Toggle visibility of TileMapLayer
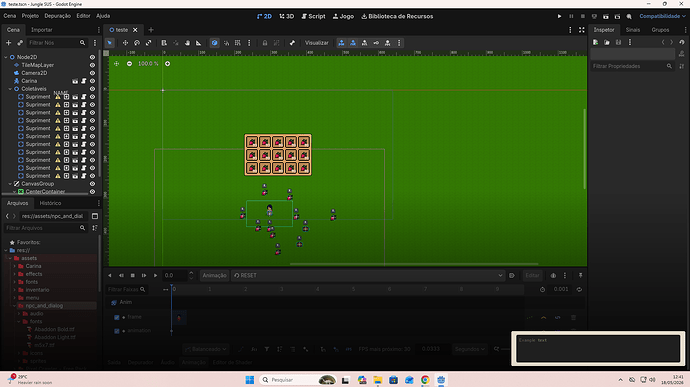Screen dimensions: 690x387 coord(92,65)
